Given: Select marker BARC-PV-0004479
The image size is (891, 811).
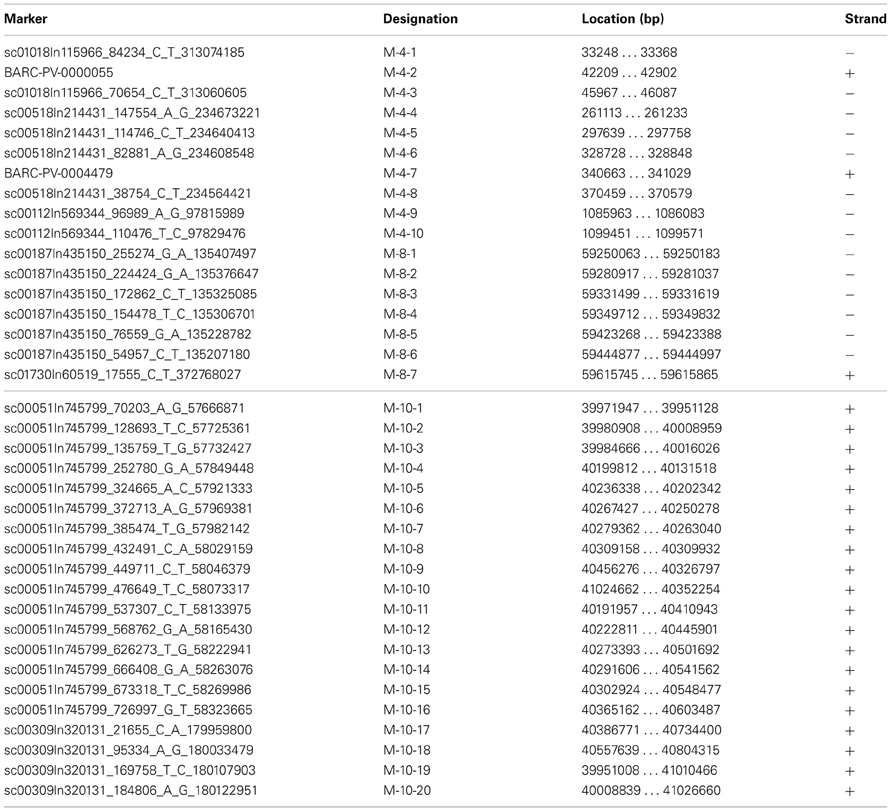Looking at the screenshot, I should click(x=59, y=173).
